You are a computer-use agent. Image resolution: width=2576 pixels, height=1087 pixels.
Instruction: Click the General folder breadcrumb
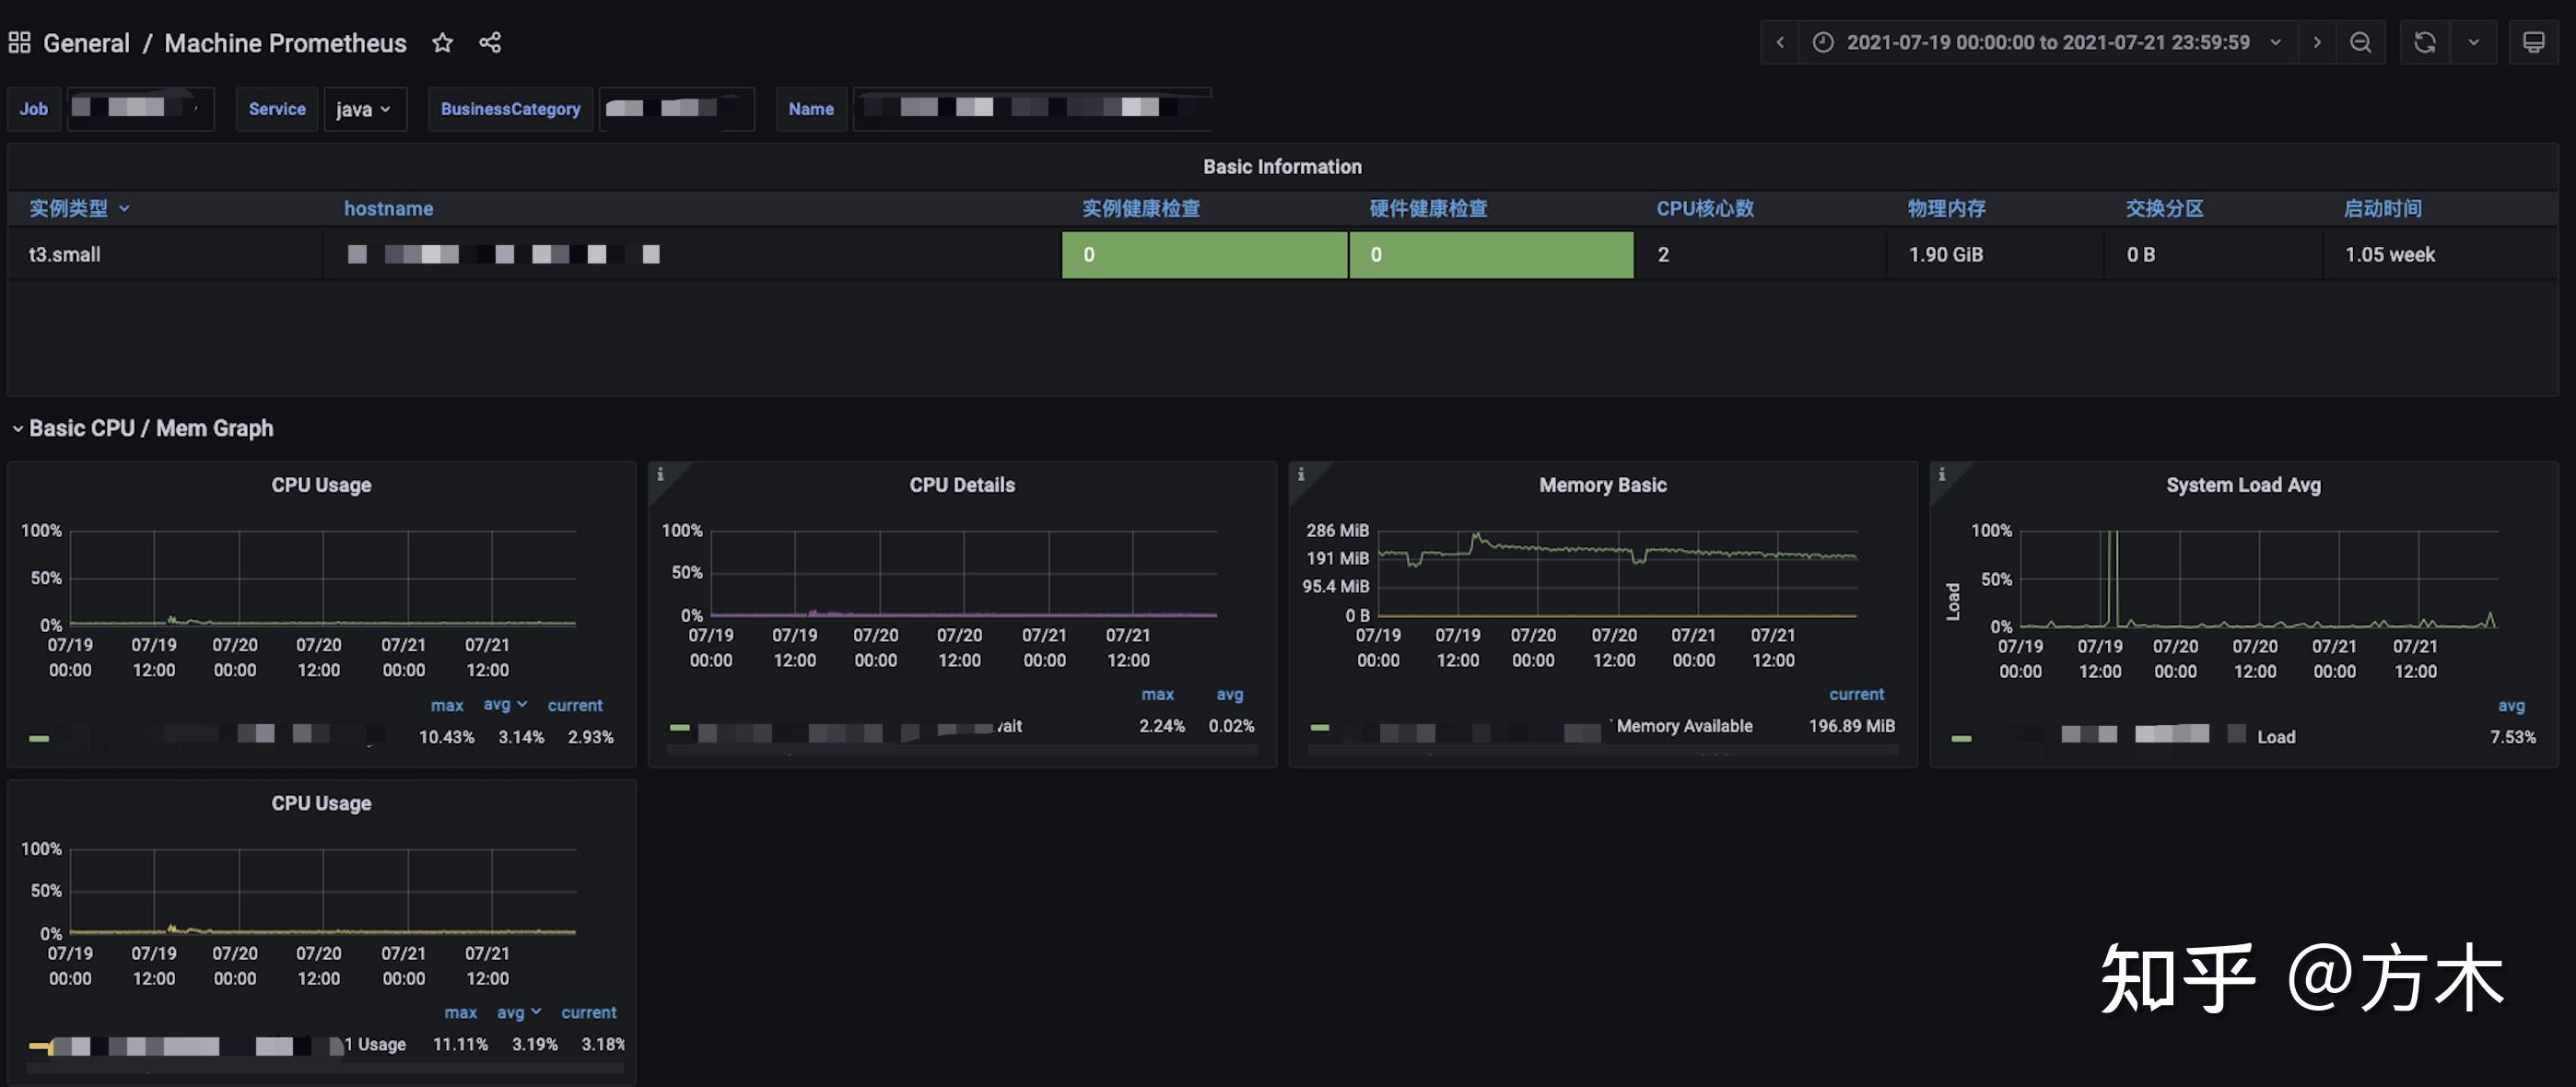pyautogui.click(x=86, y=43)
